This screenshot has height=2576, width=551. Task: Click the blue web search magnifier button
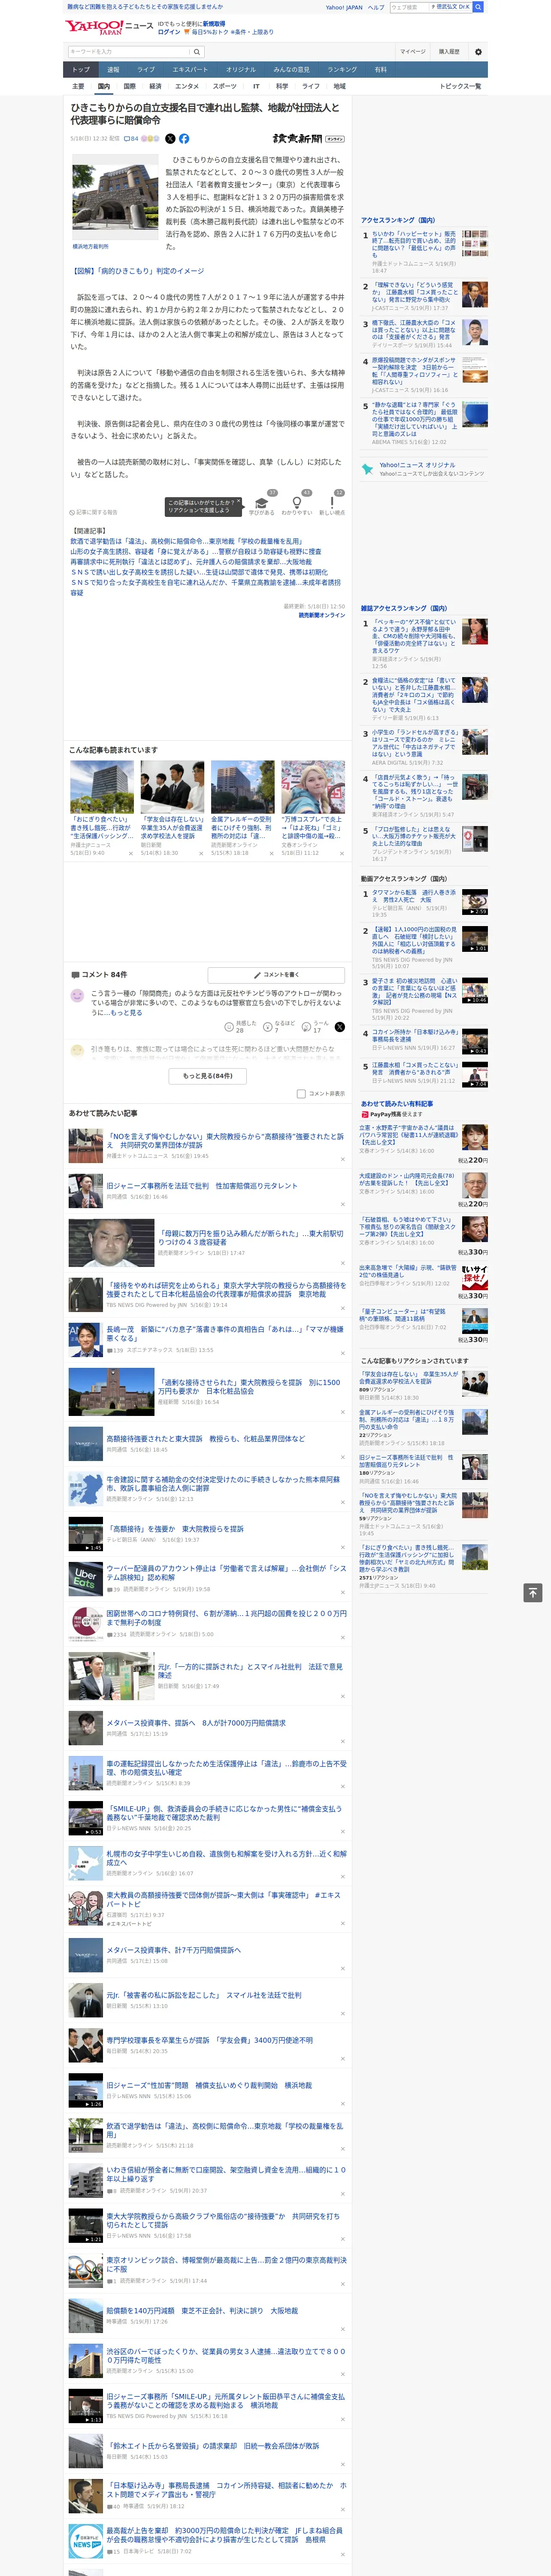(478, 7)
